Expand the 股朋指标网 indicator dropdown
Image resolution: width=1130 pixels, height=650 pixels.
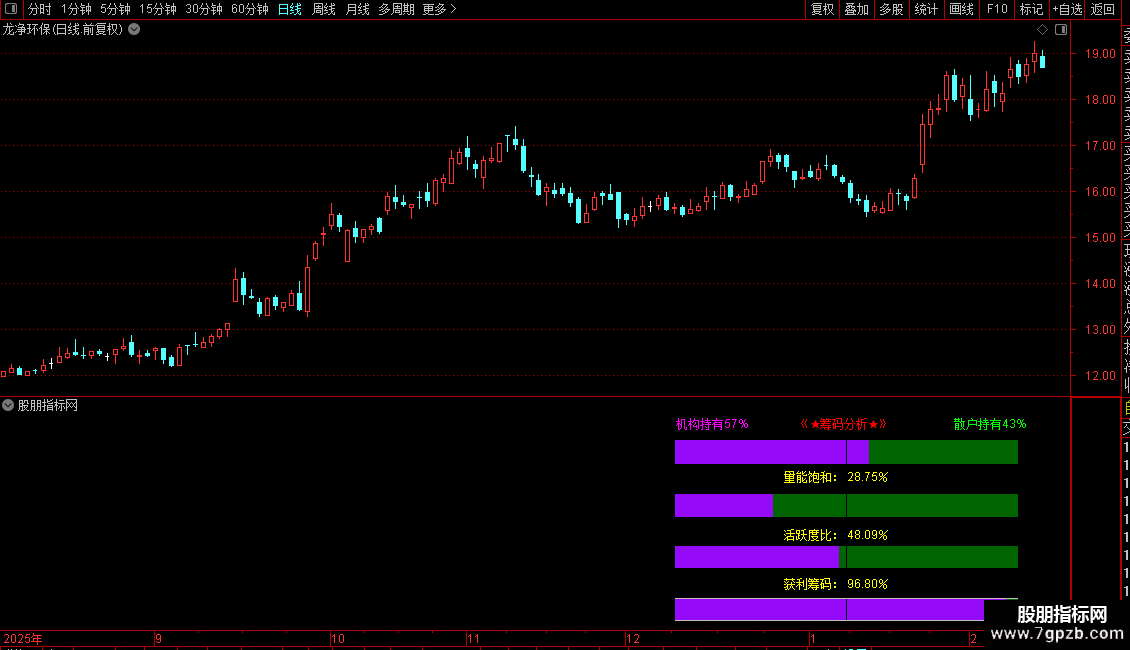coord(8,405)
